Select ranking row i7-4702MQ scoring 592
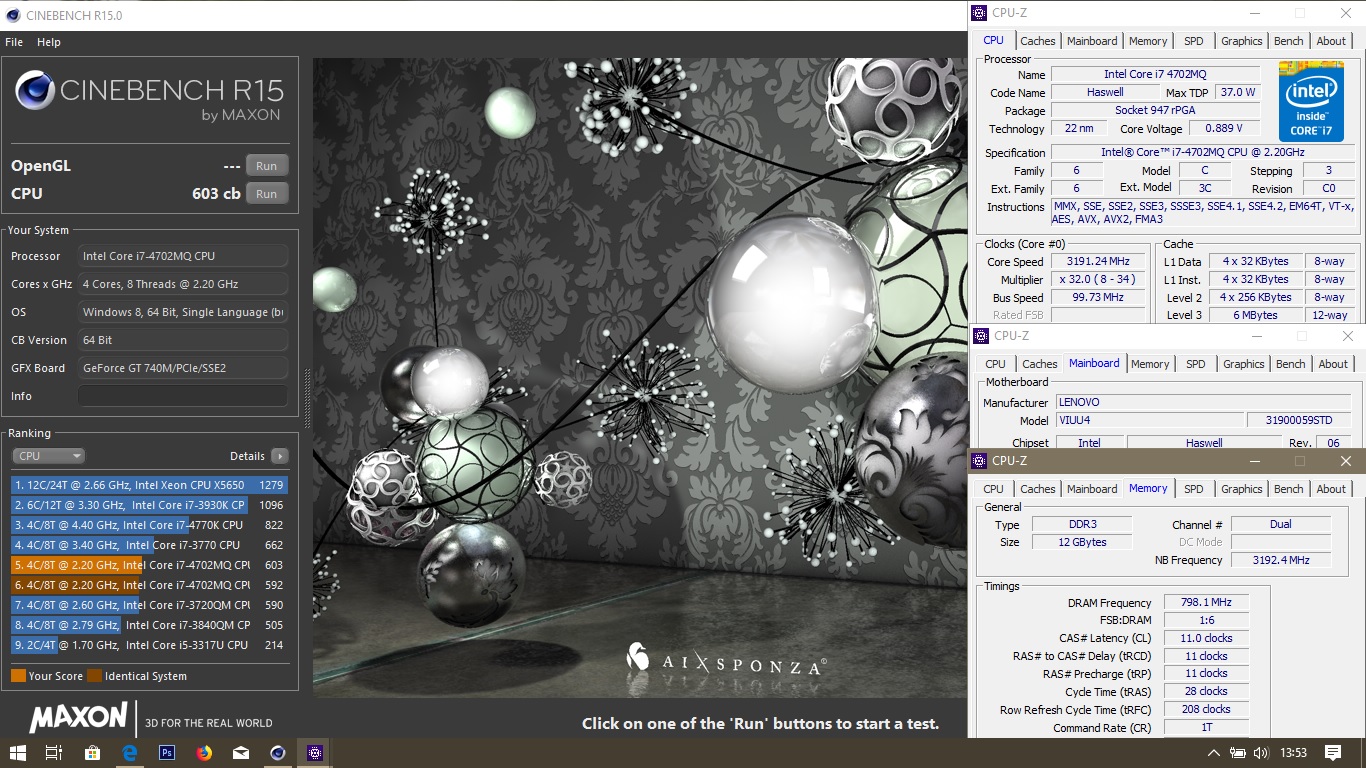Image resolution: width=1366 pixels, height=768 pixels. tap(150, 585)
